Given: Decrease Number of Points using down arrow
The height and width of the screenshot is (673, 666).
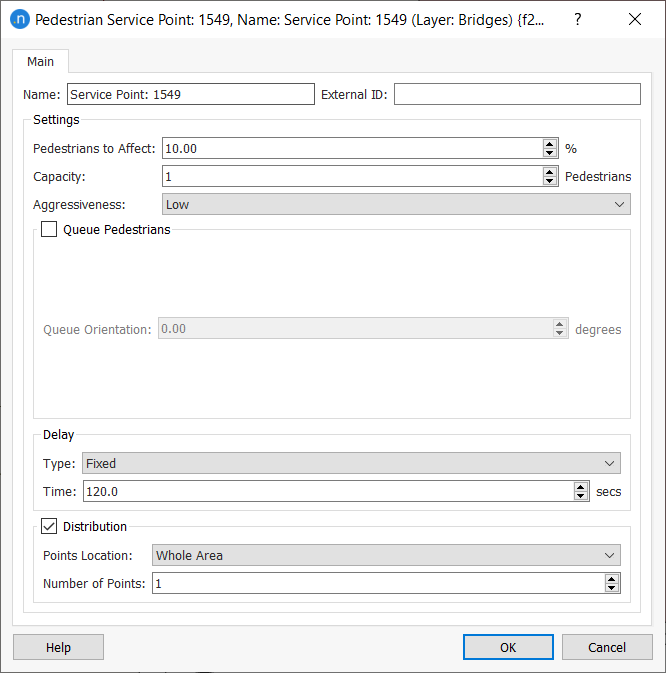Looking at the screenshot, I should click(x=612, y=588).
